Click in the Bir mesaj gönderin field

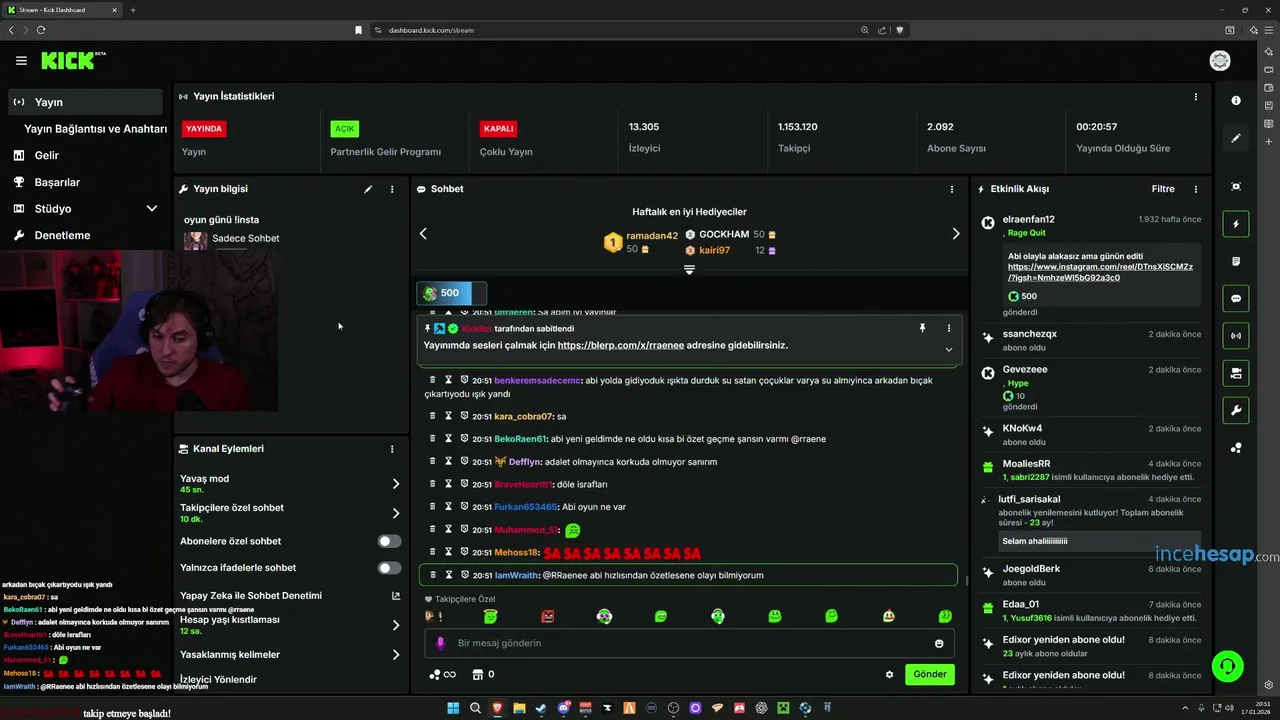pos(690,643)
